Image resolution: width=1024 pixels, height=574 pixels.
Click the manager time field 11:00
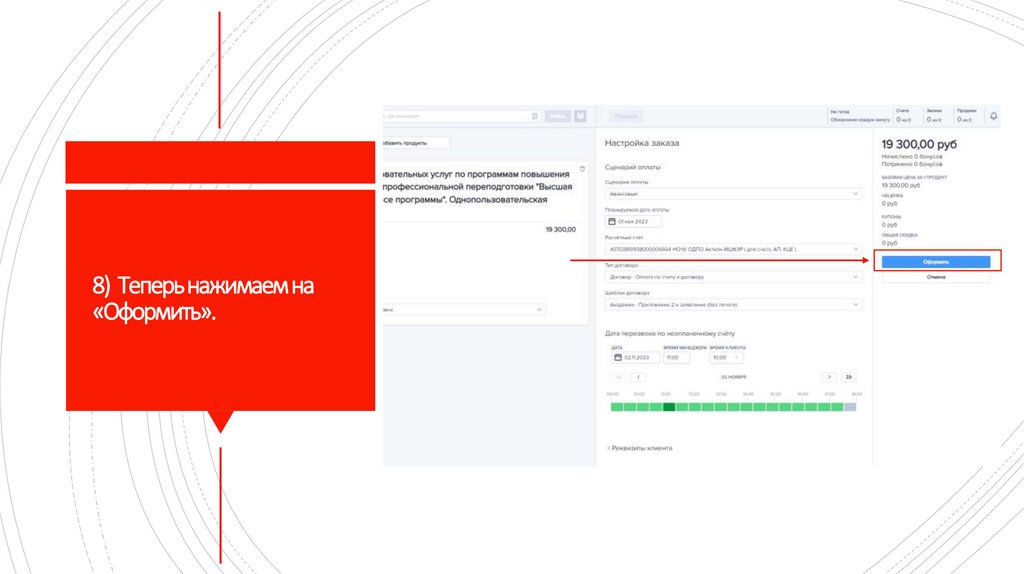pos(676,357)
